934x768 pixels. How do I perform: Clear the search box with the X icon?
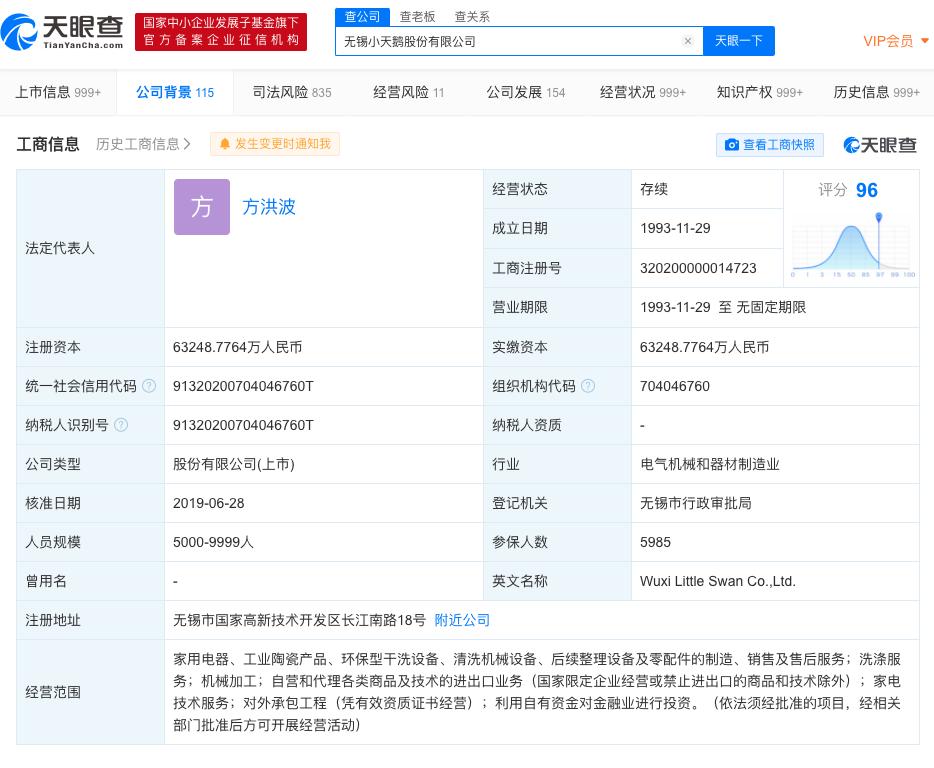click(687, 41)
